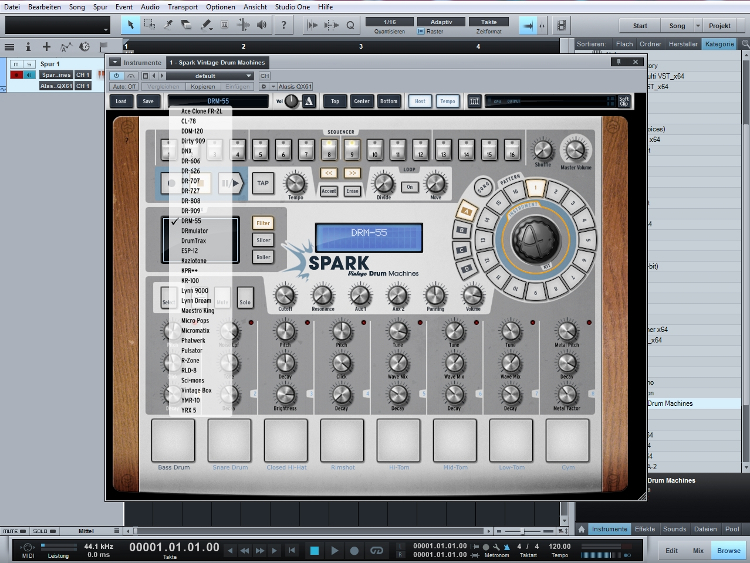Hit the Bass Drum pad
Viewport: 750px width, 563px height.
point(173,441)
